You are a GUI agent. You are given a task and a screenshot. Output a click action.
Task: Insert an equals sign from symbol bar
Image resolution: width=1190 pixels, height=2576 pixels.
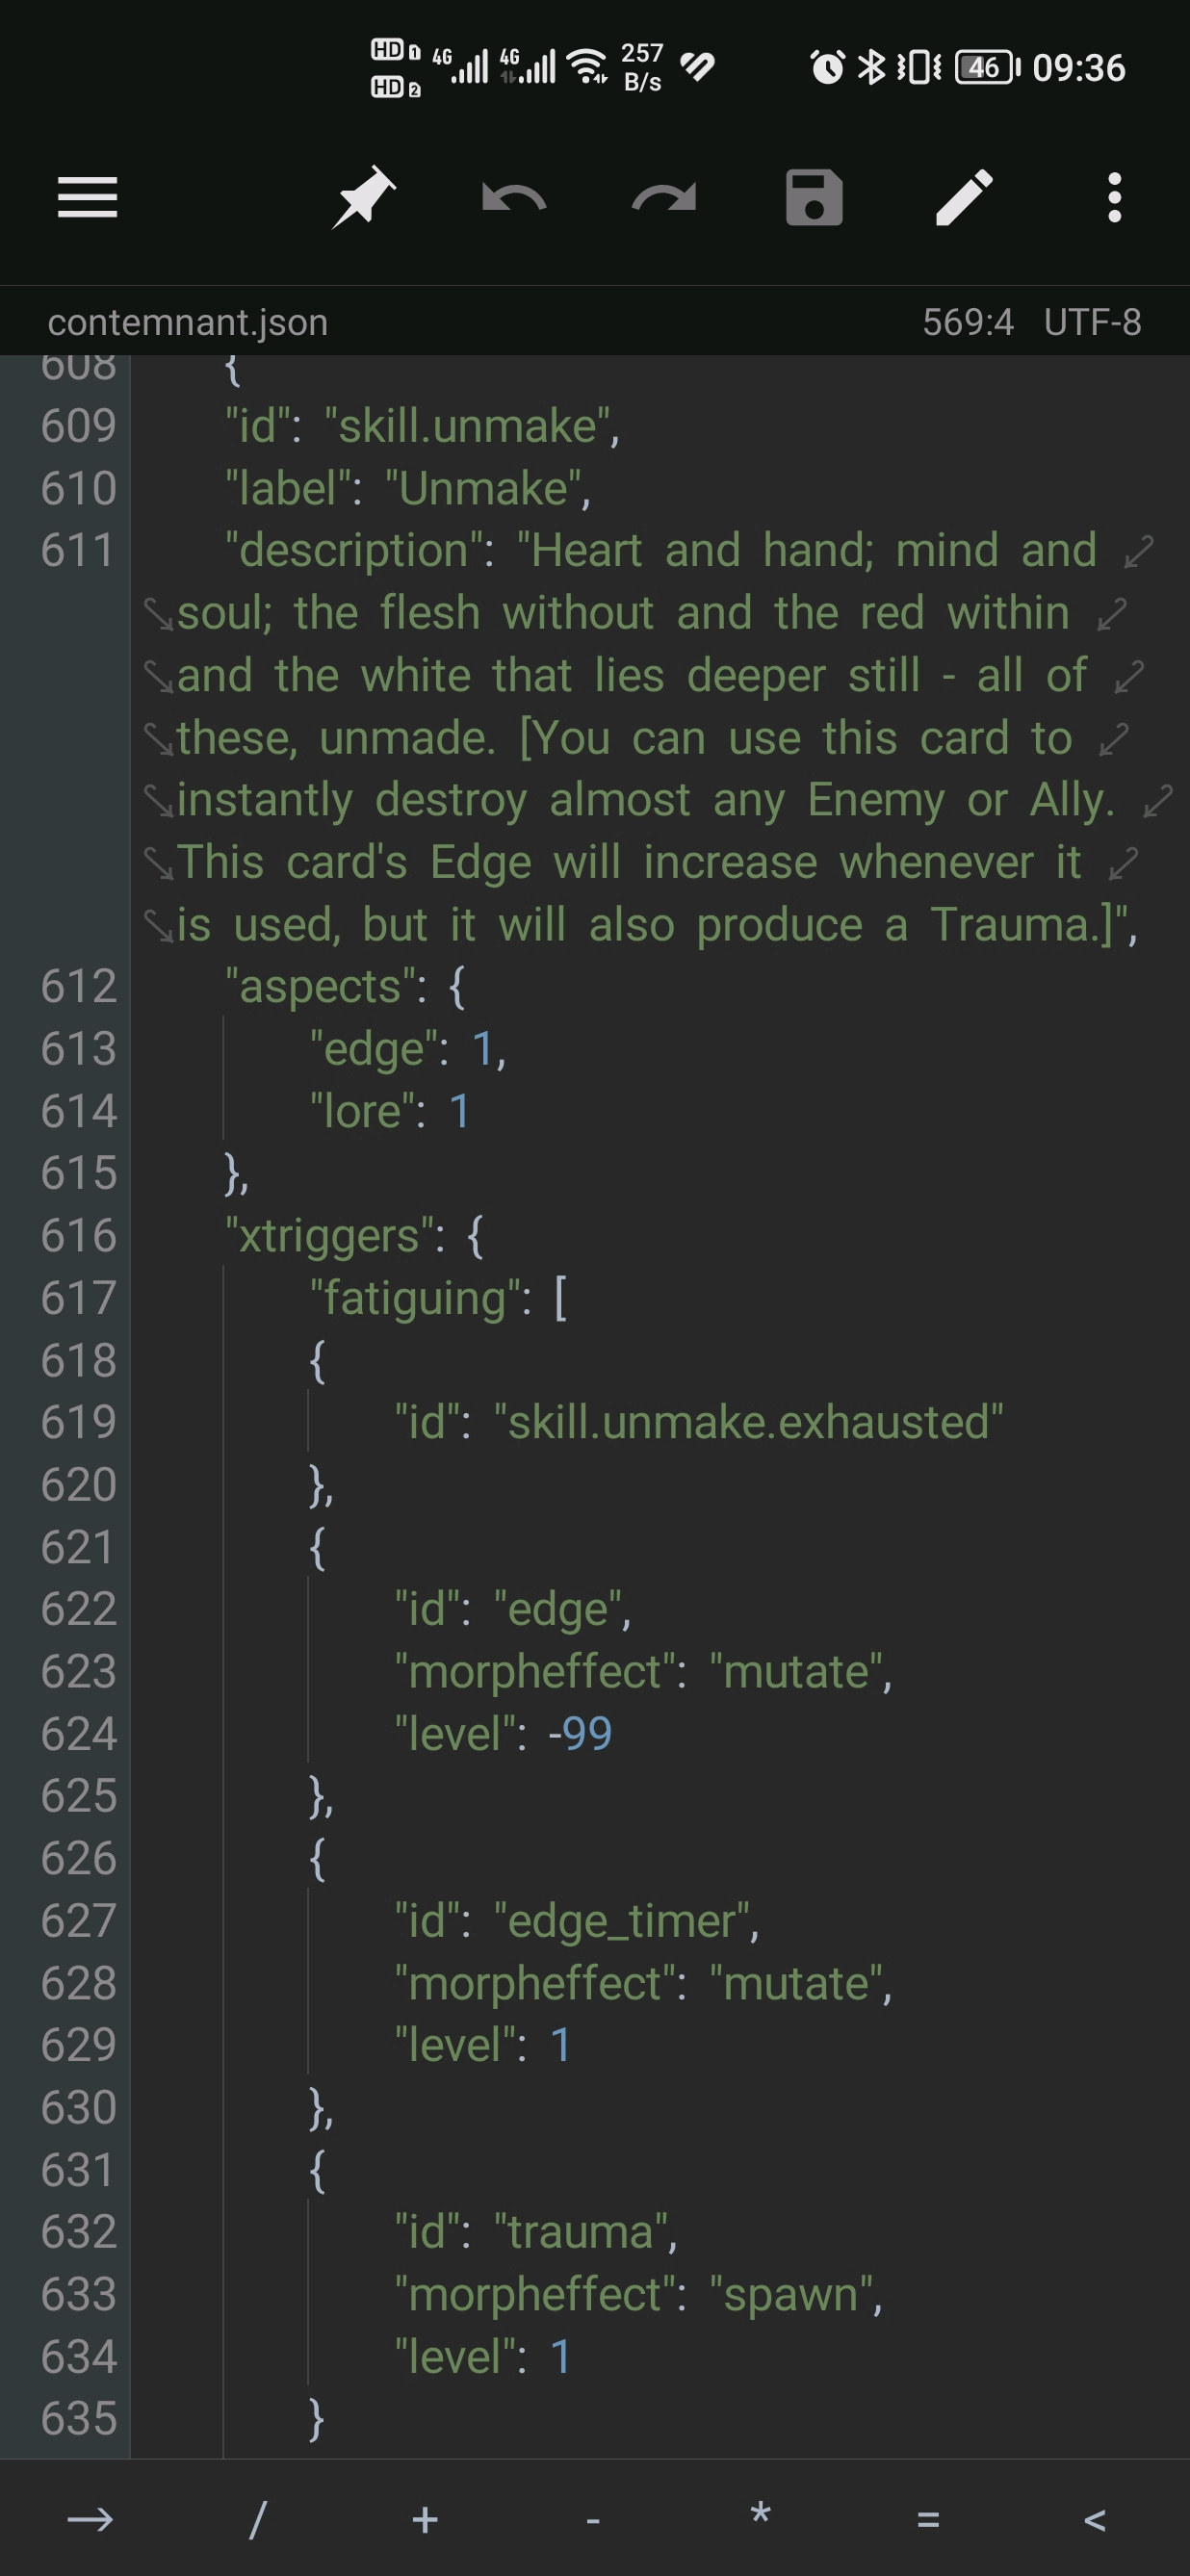click(928, 2519)
